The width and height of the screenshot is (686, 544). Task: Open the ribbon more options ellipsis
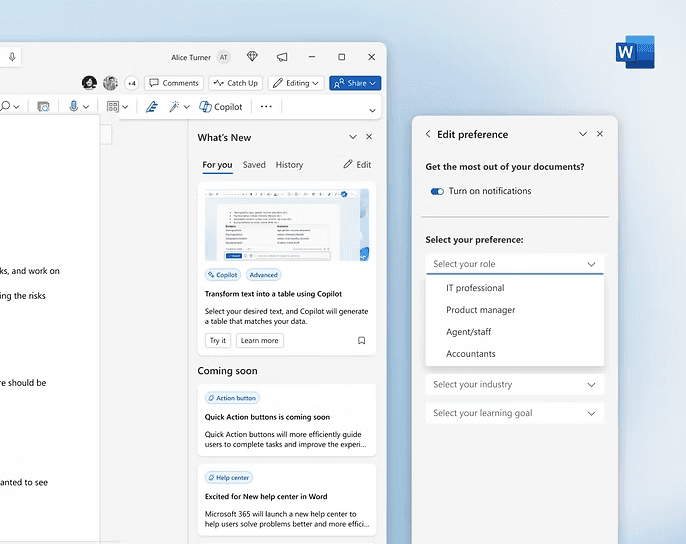[266, 106]
